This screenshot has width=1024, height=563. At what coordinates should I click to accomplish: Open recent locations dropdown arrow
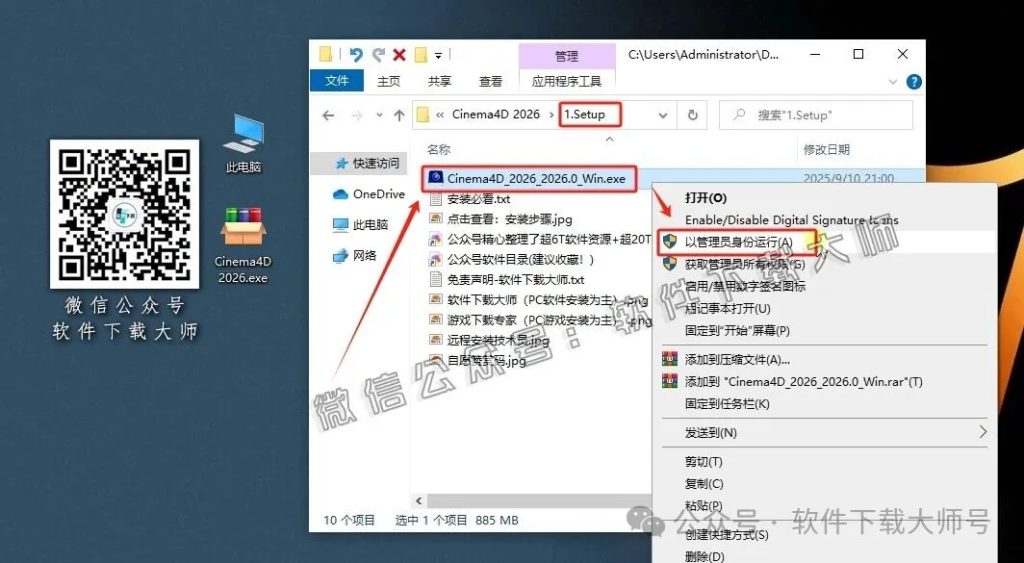point(379,116)
